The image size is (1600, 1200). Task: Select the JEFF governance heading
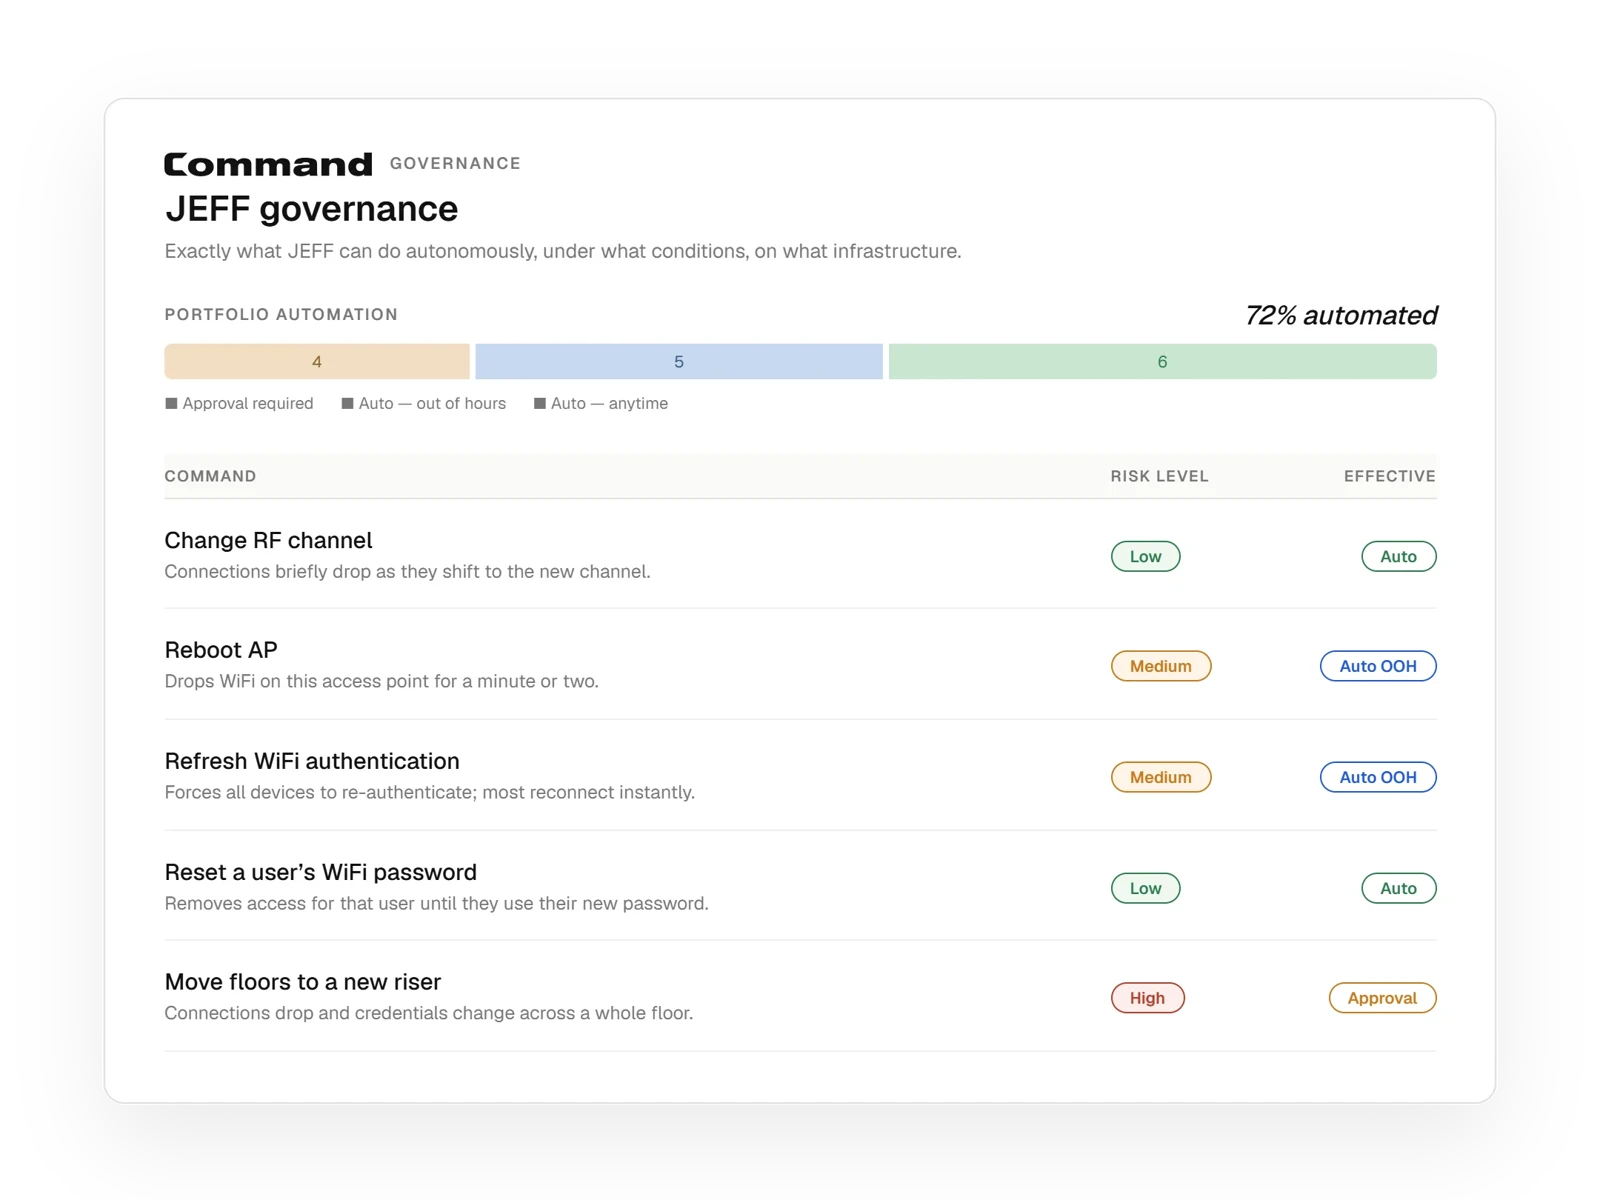click(x=311, y=209)
